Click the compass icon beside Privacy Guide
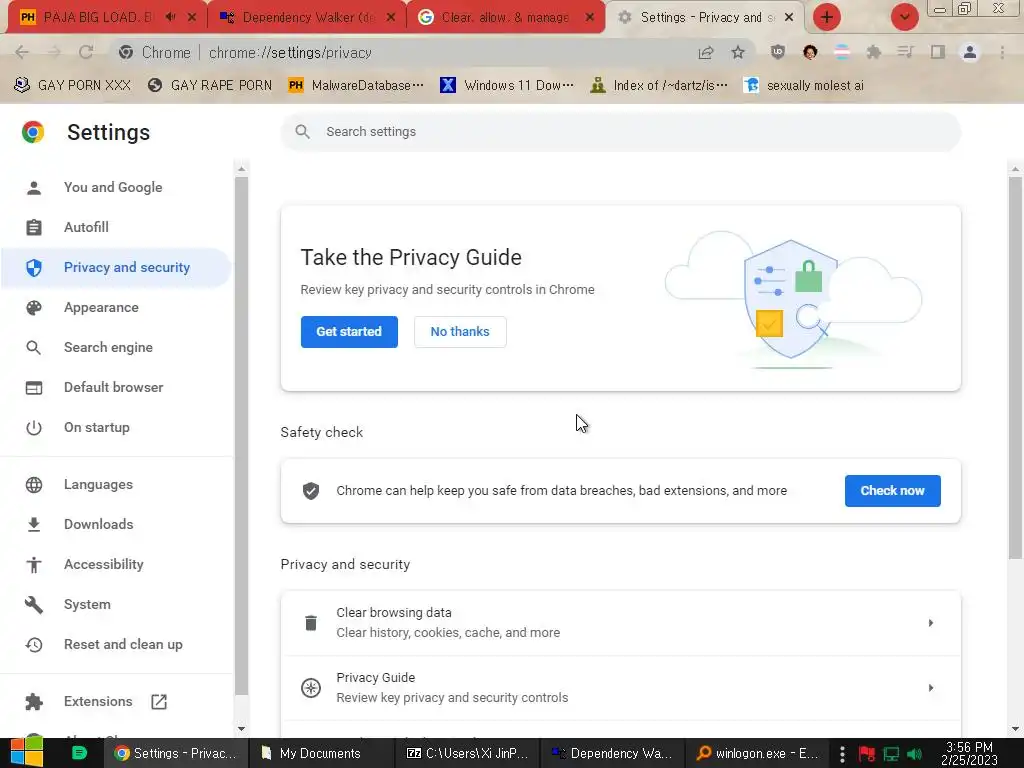Screen dimensions: 1024x768 (311, 688)
